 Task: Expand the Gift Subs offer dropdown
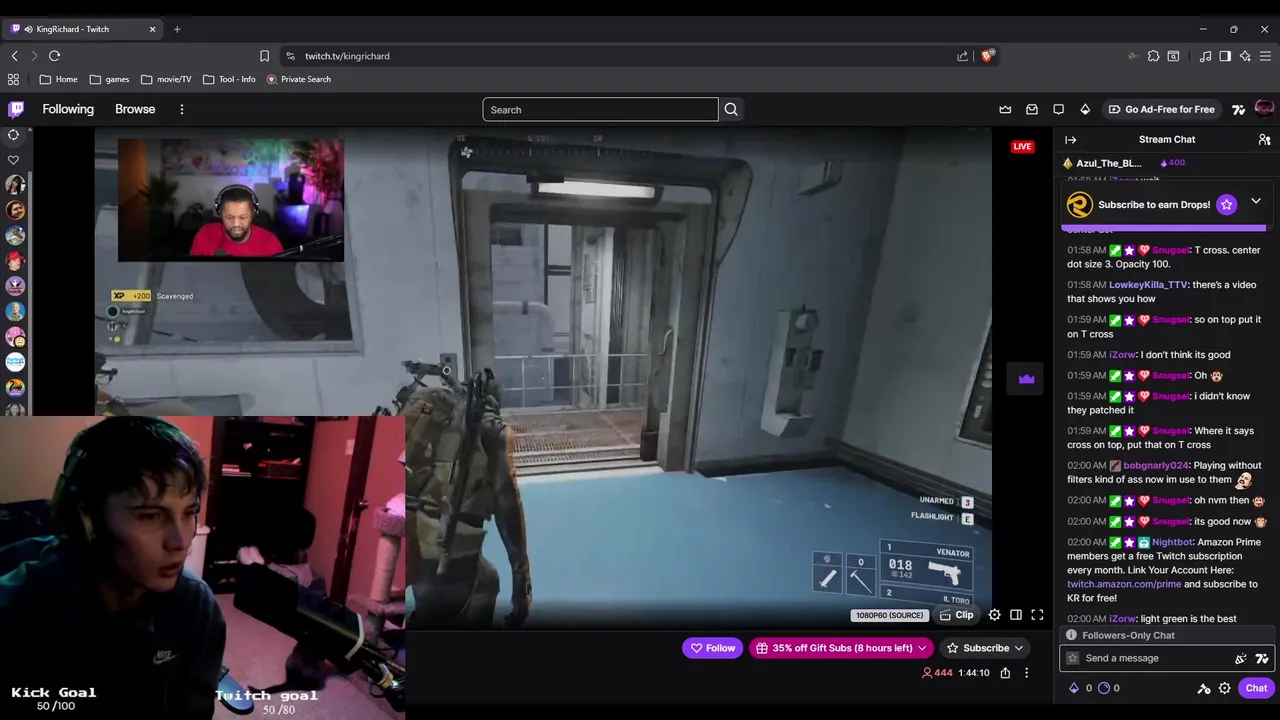[x=922, y=648]
